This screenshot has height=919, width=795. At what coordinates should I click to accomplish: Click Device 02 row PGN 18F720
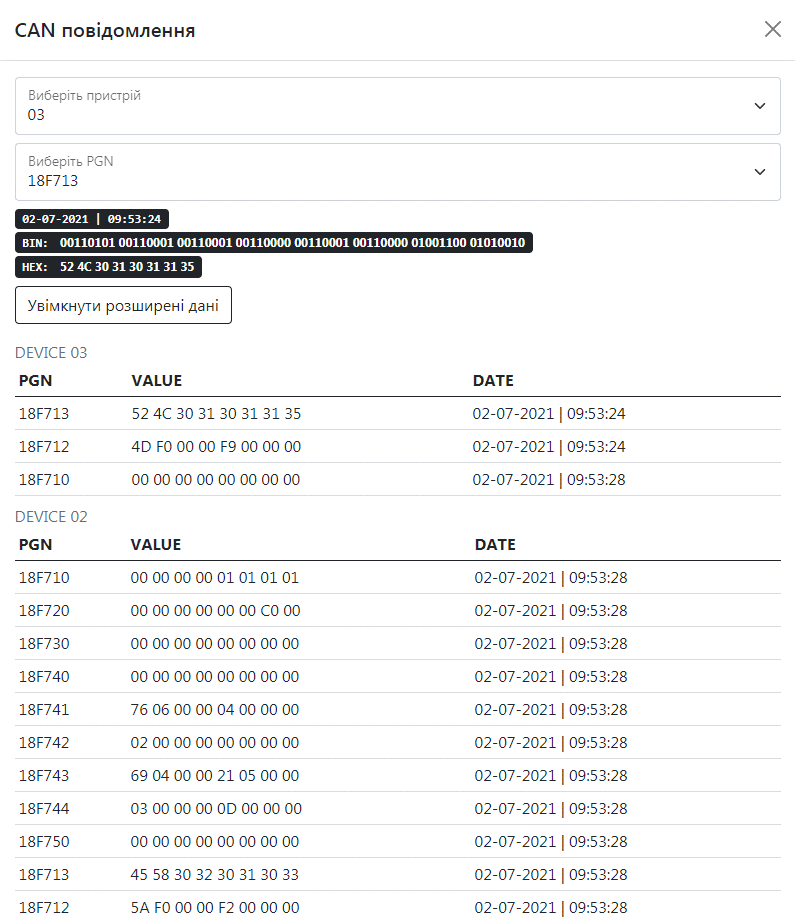pos(397,611)
